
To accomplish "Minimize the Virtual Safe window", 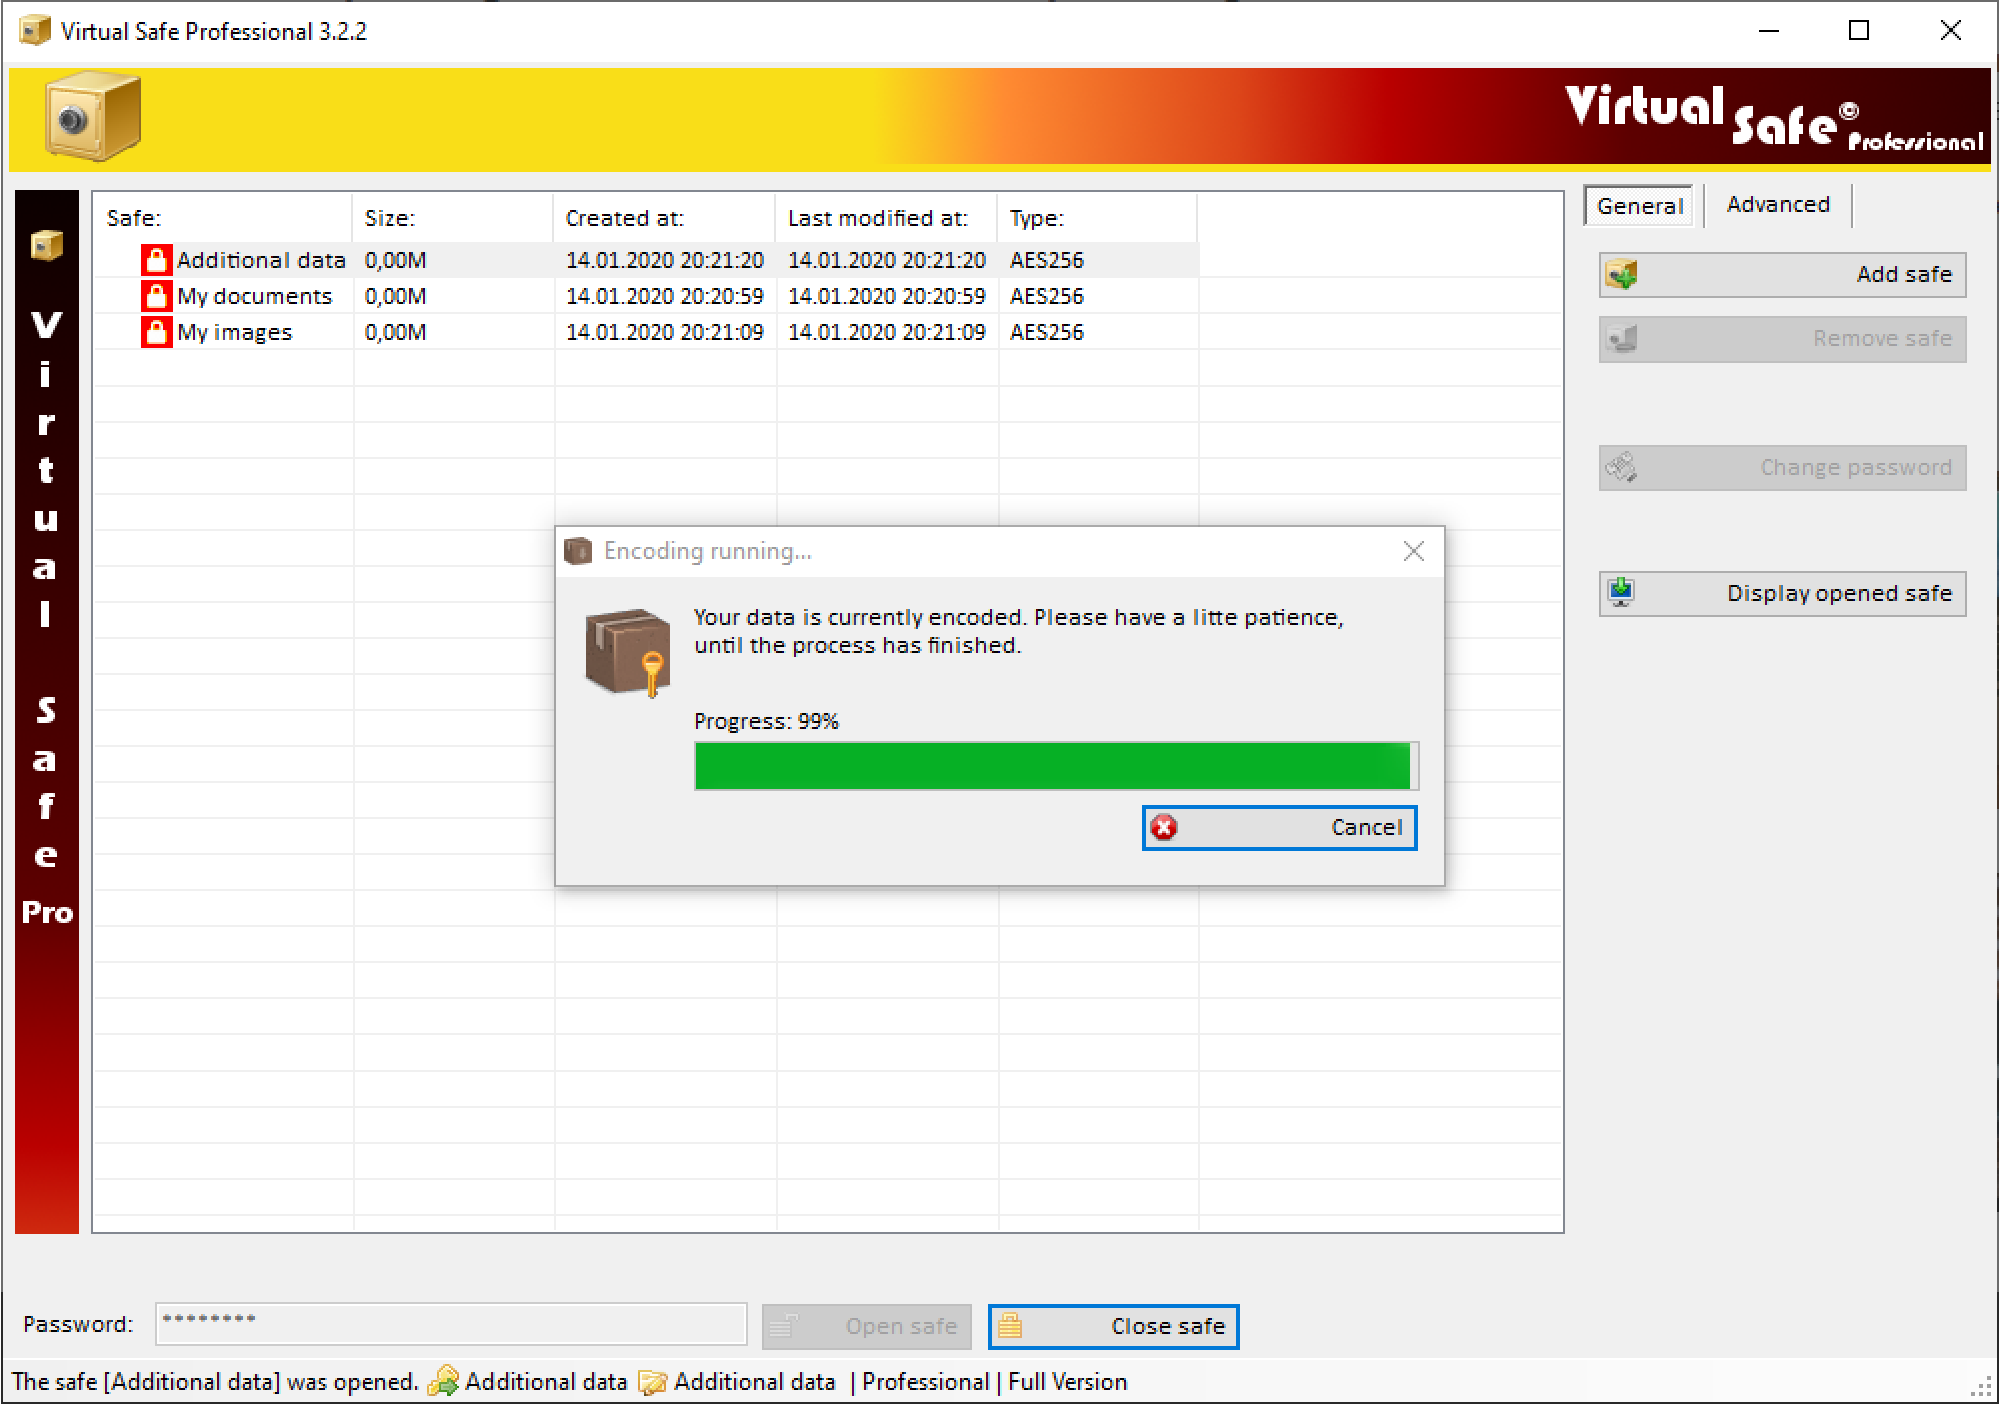I will 1769,31.
